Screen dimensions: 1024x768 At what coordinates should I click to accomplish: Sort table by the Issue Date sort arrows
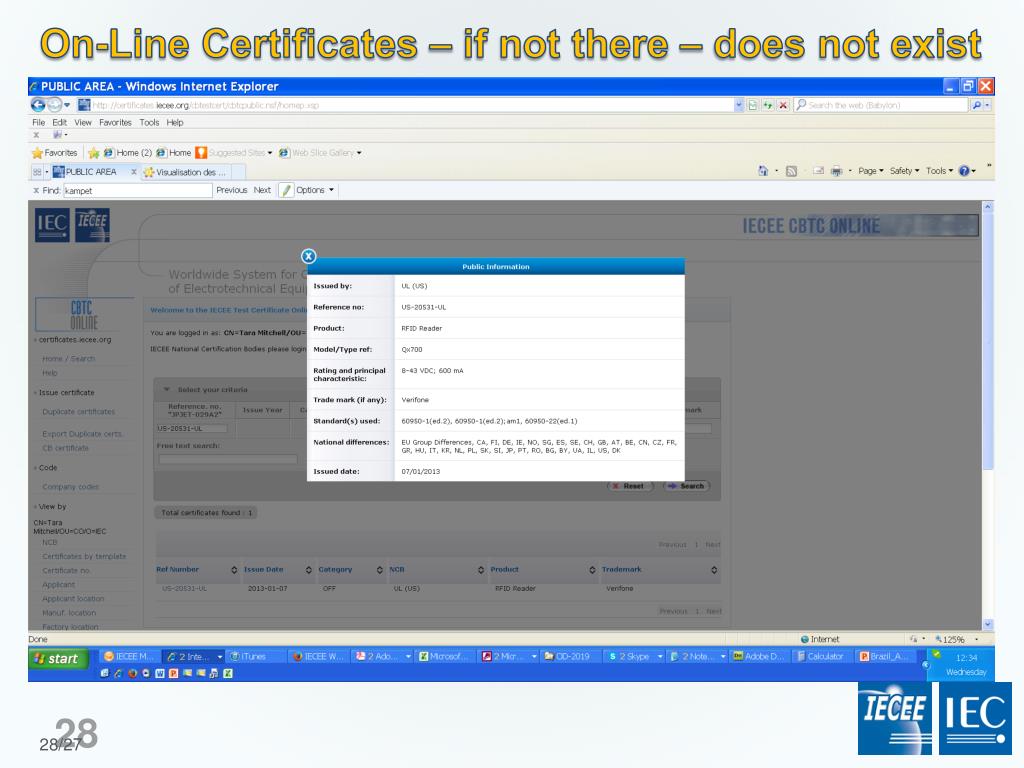tap(308, 570)
